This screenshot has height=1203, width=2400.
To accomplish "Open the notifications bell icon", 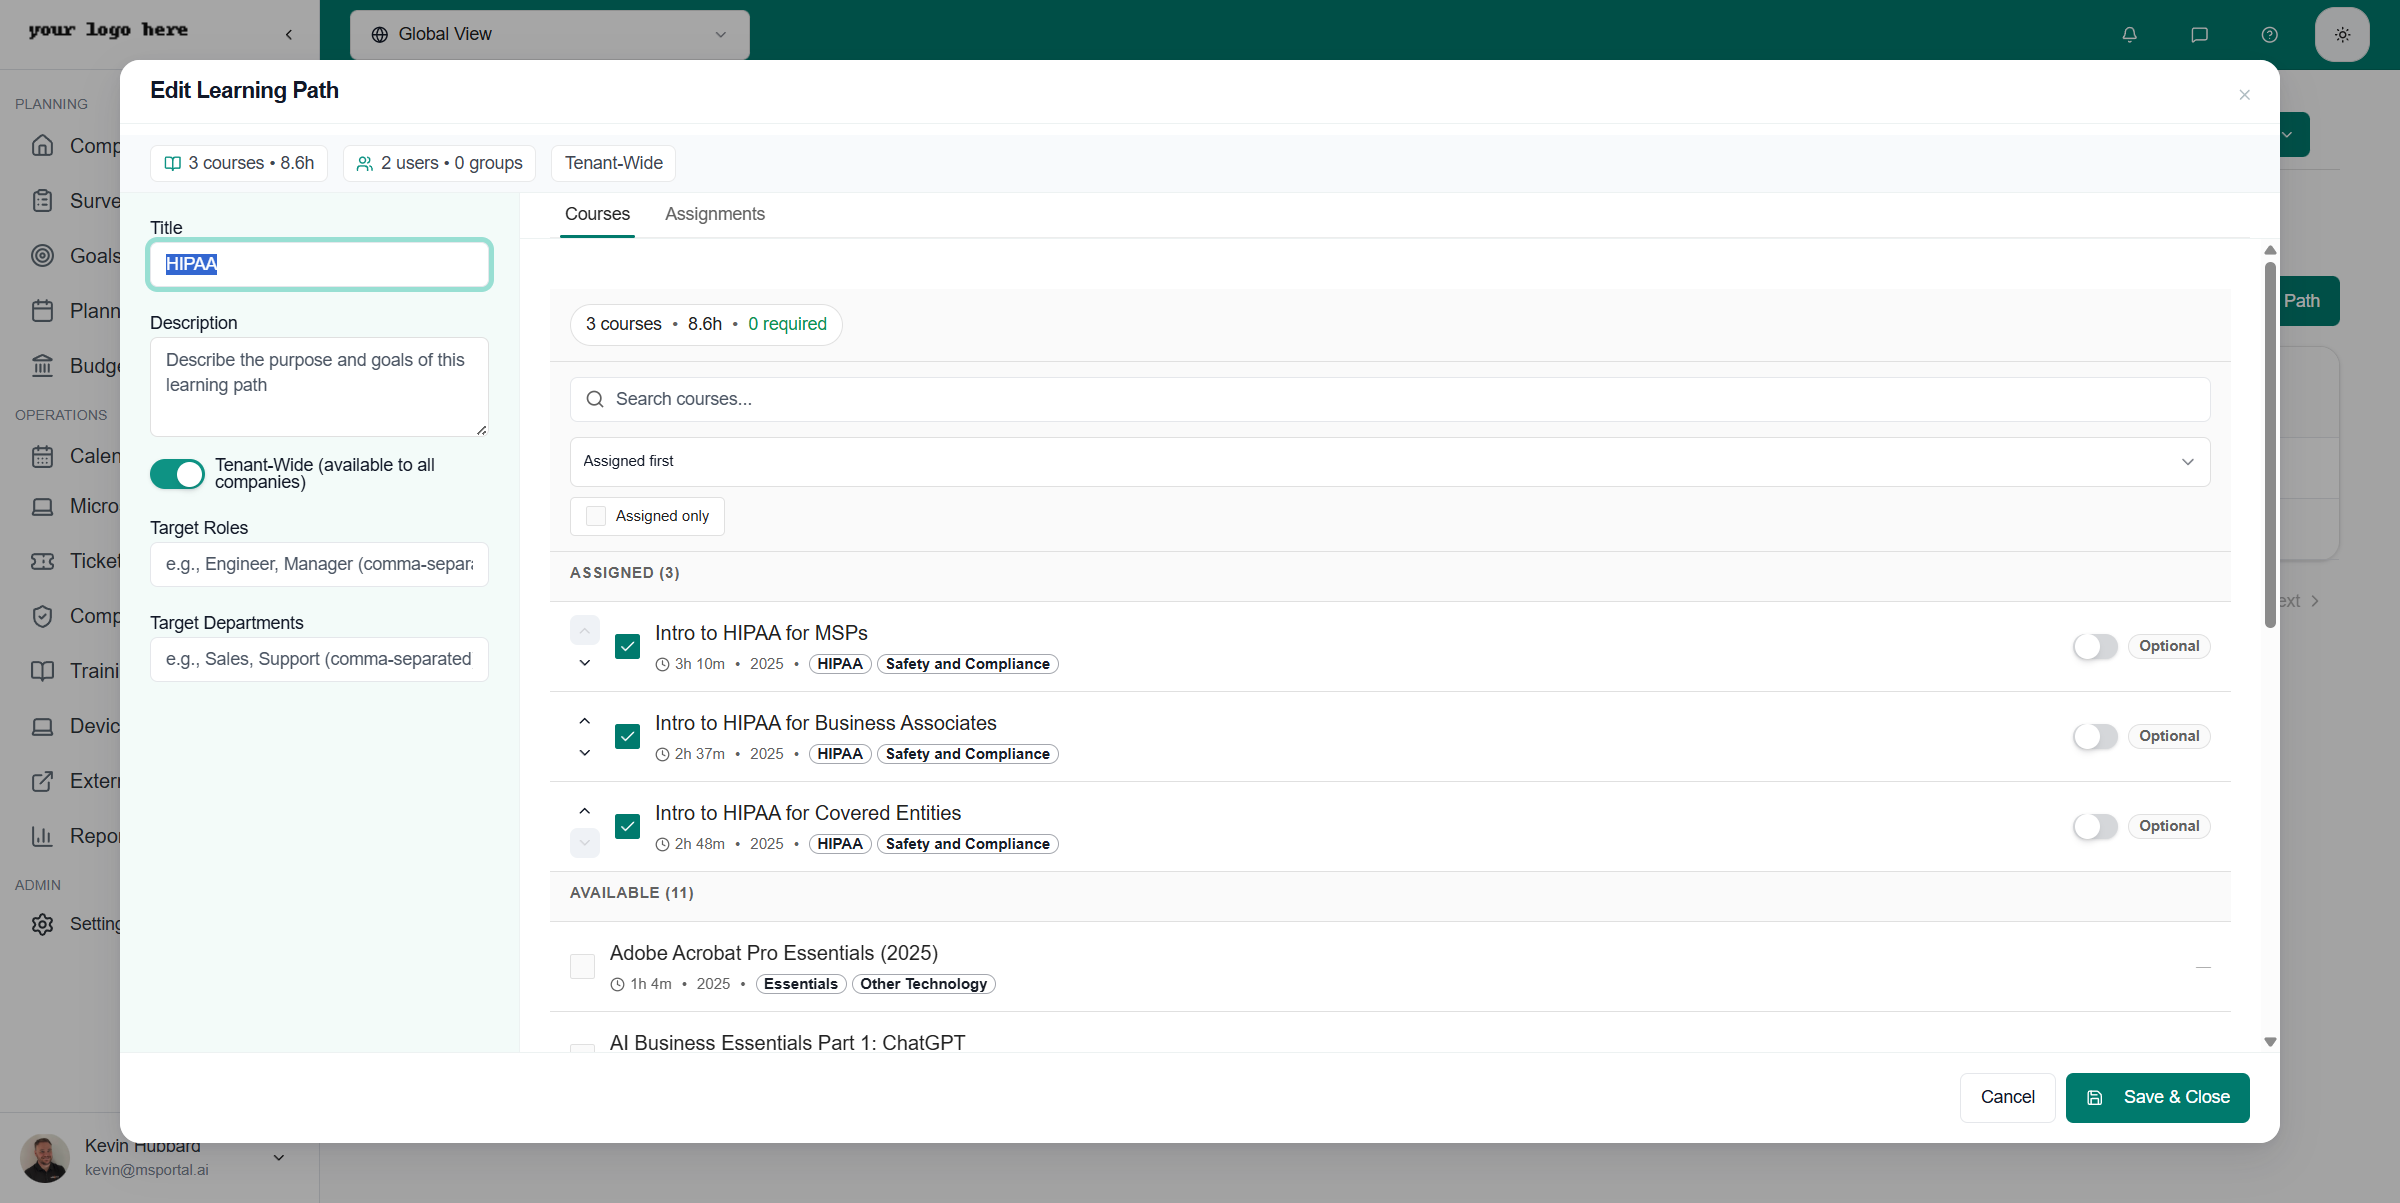I will [2128, 34].
